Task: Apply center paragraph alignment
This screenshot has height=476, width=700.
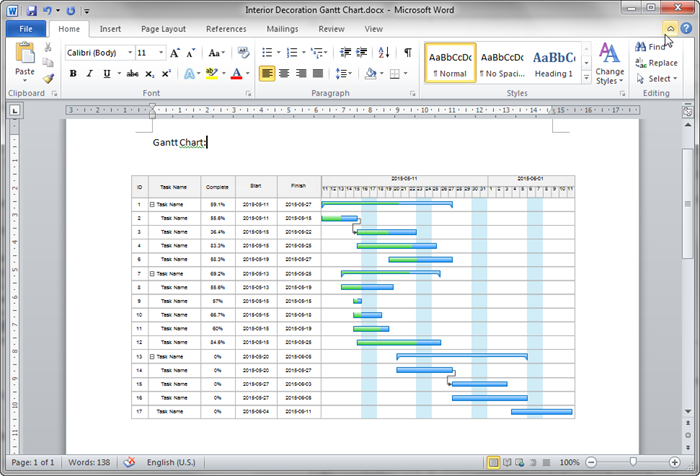Action: pos(284,74)
